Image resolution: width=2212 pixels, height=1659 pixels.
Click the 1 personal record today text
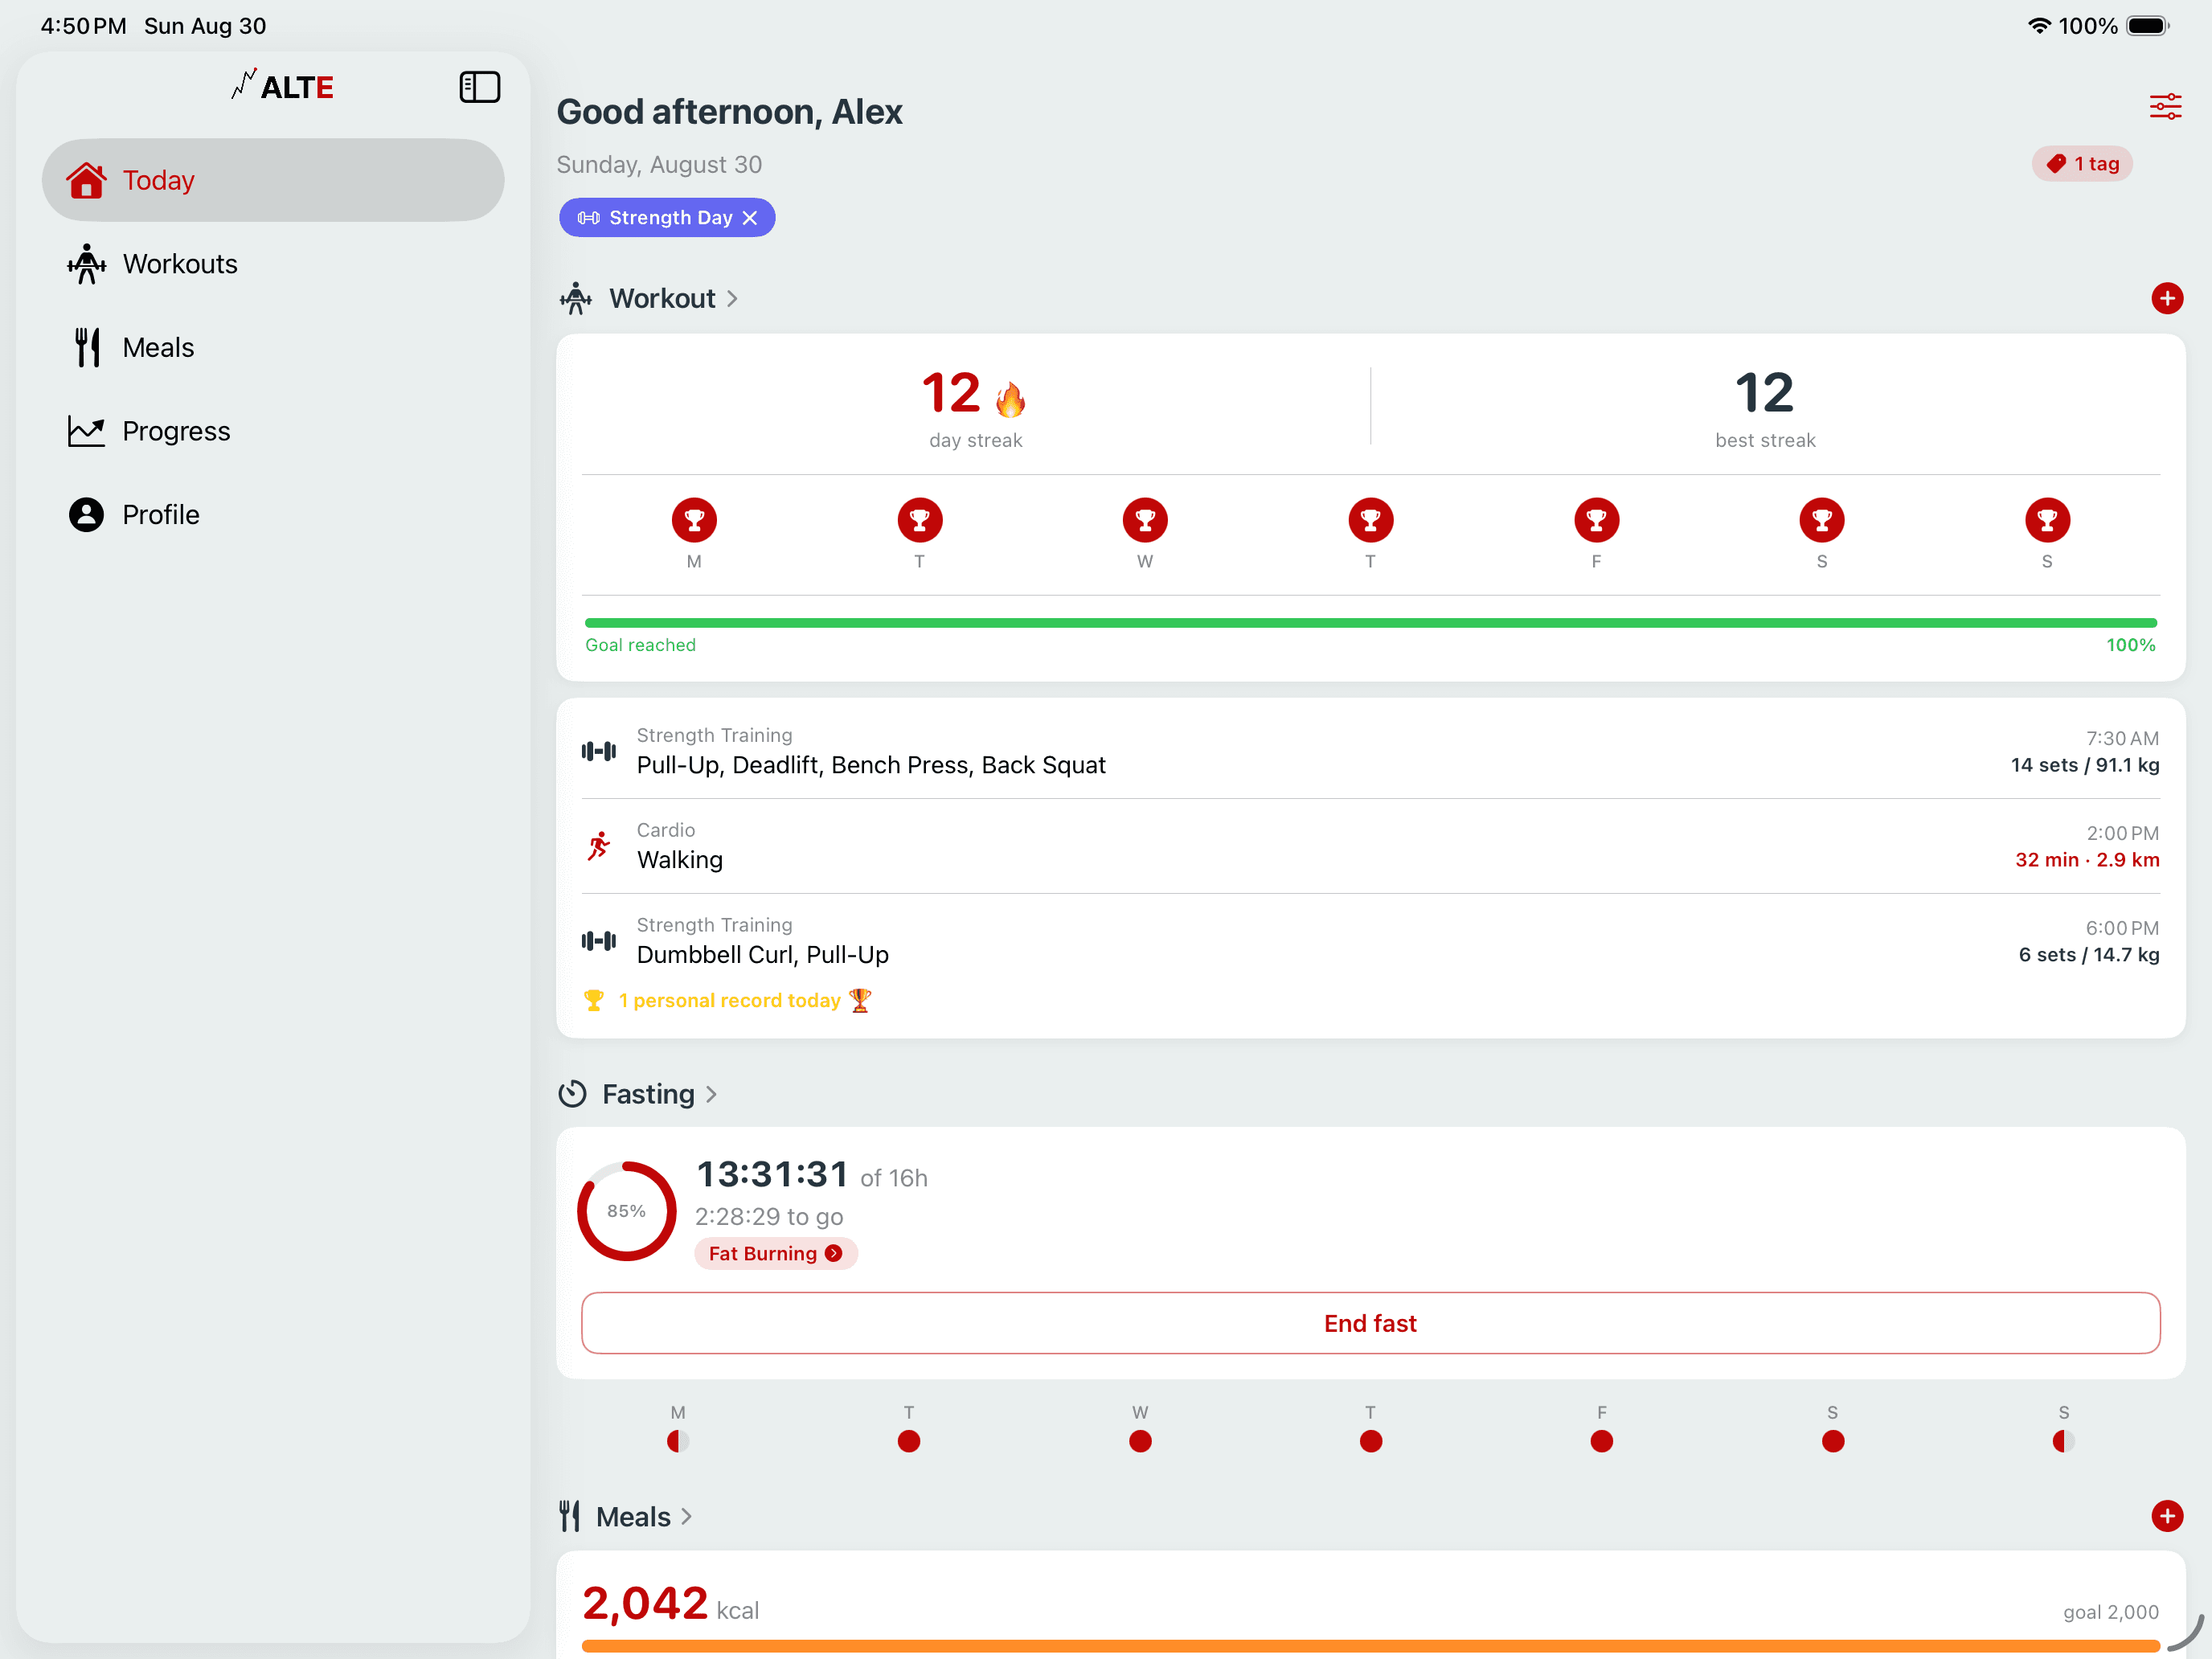(729, 1001)
